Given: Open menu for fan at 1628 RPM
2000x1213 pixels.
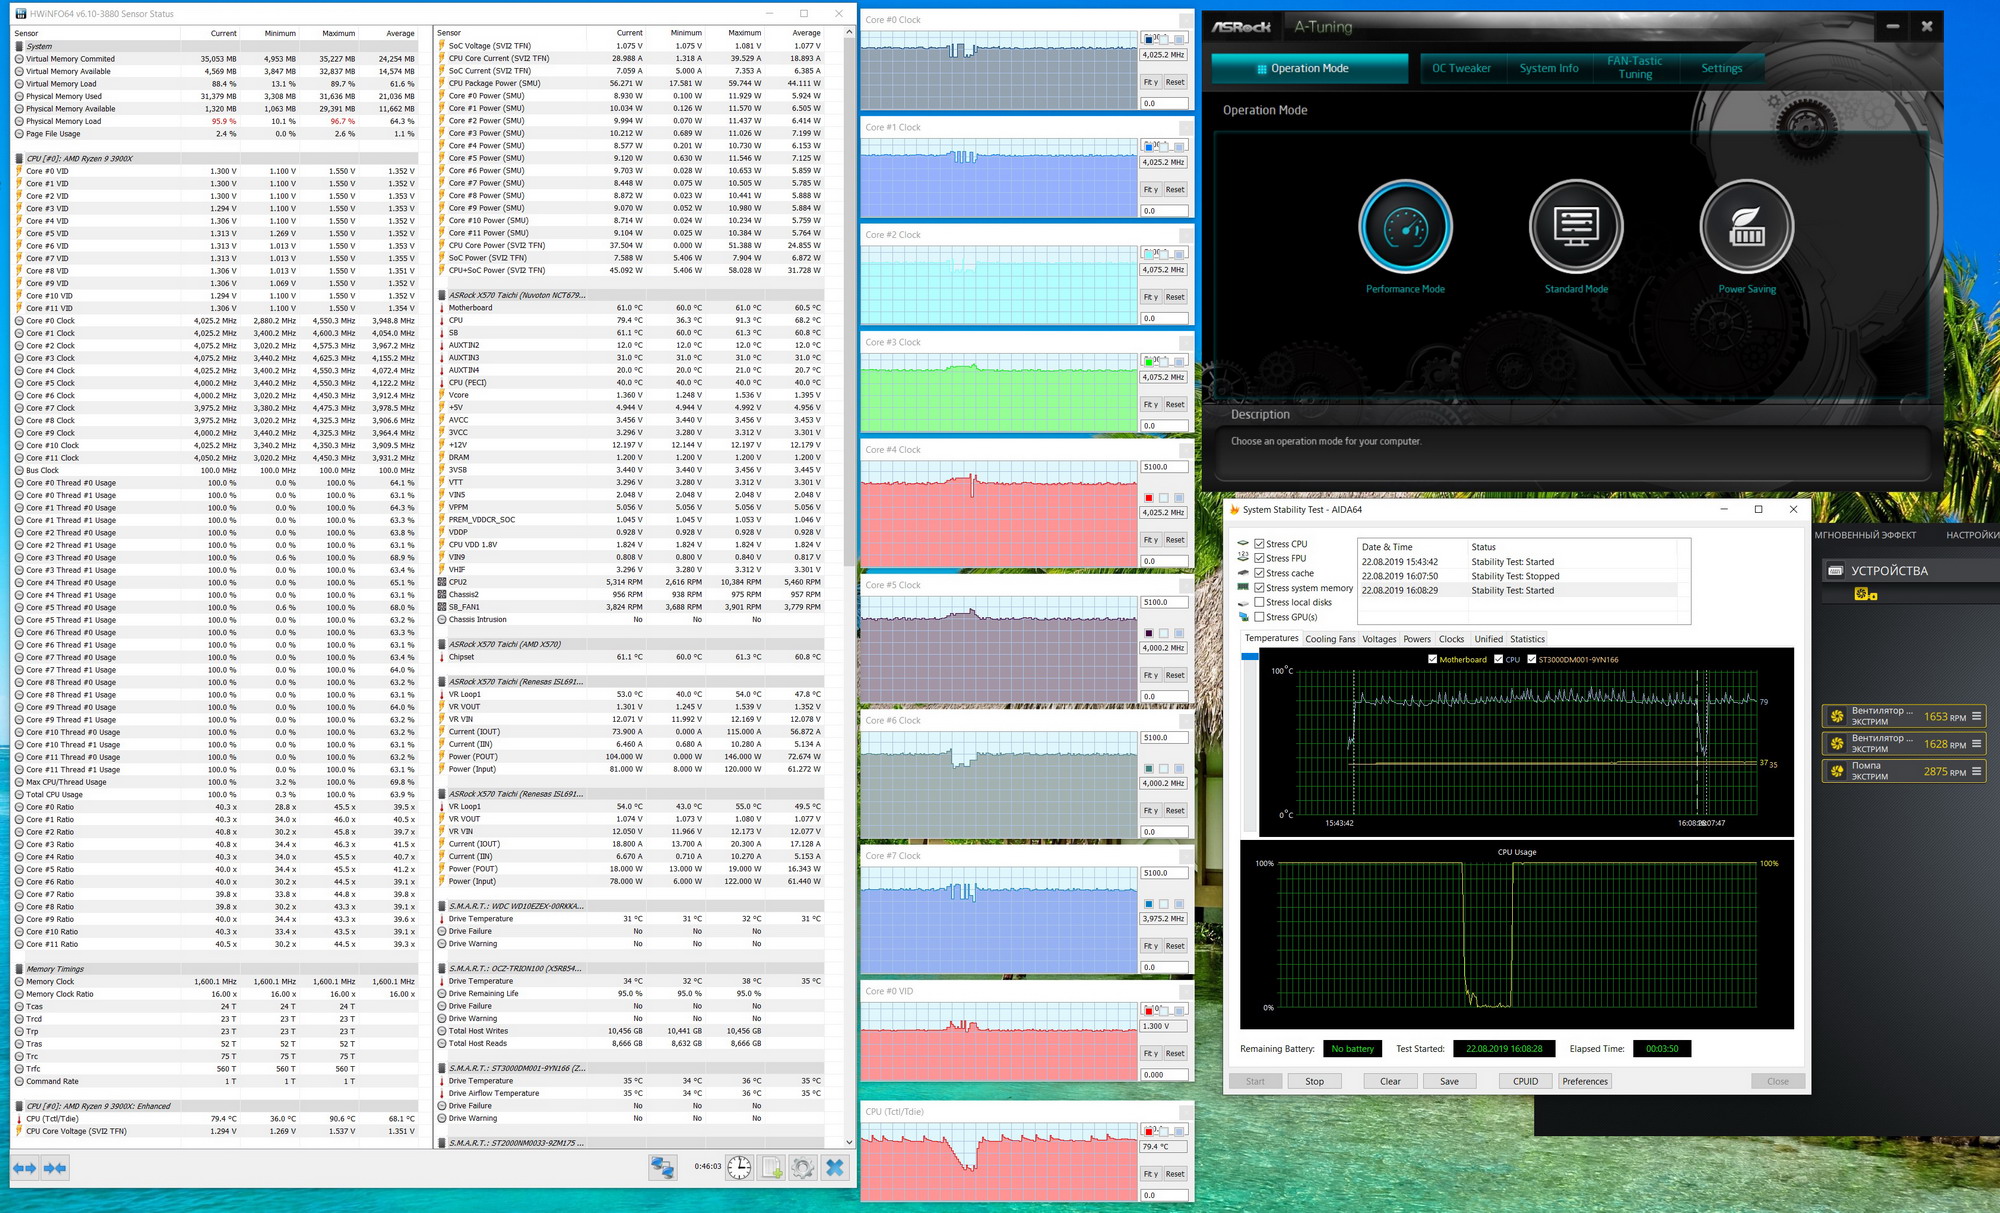Looking at the screenshot, I should (x=1976, y=743).
